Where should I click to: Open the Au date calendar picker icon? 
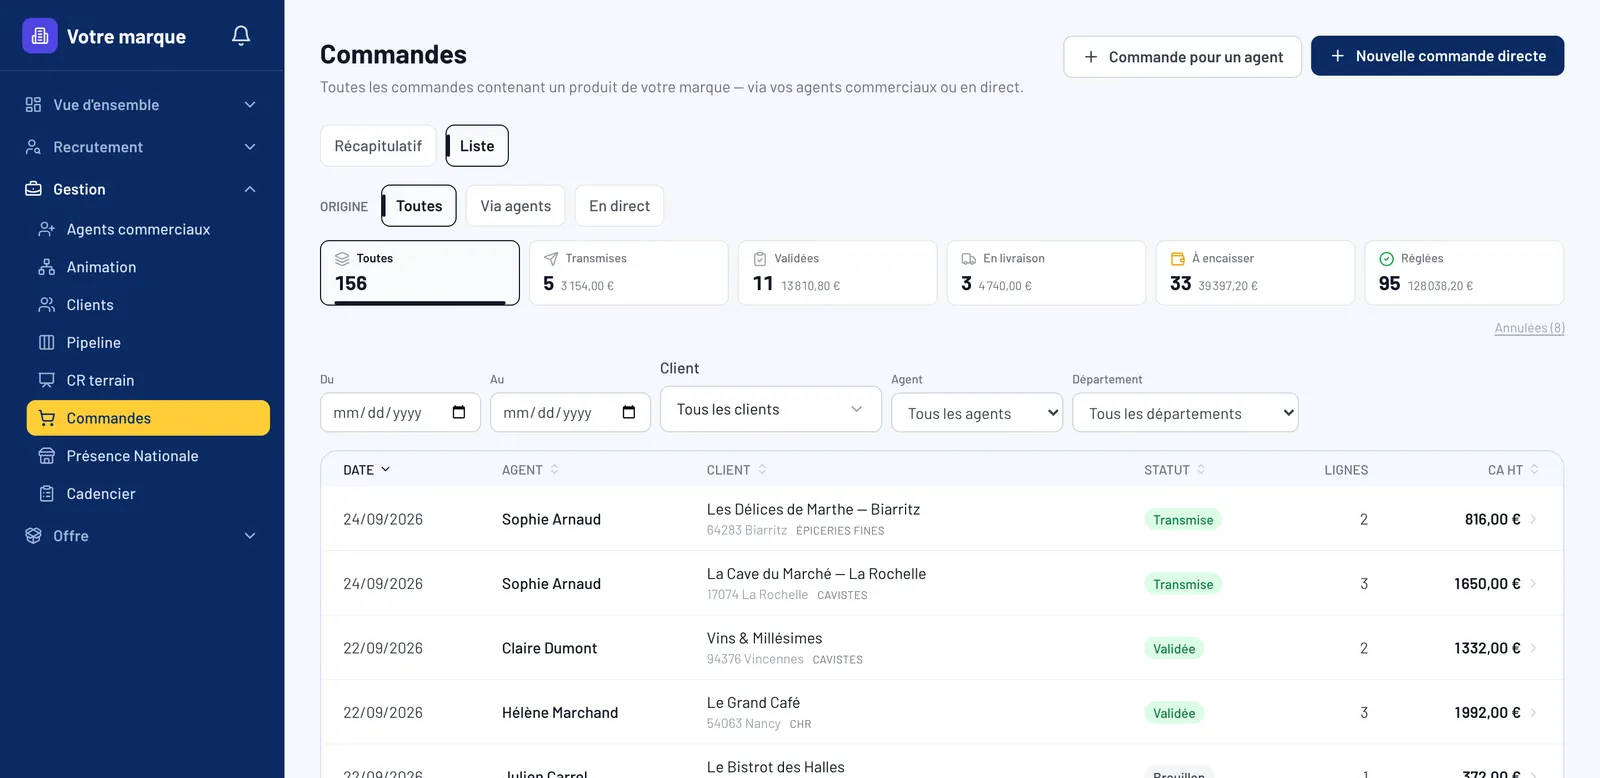(x=629, y=412)
